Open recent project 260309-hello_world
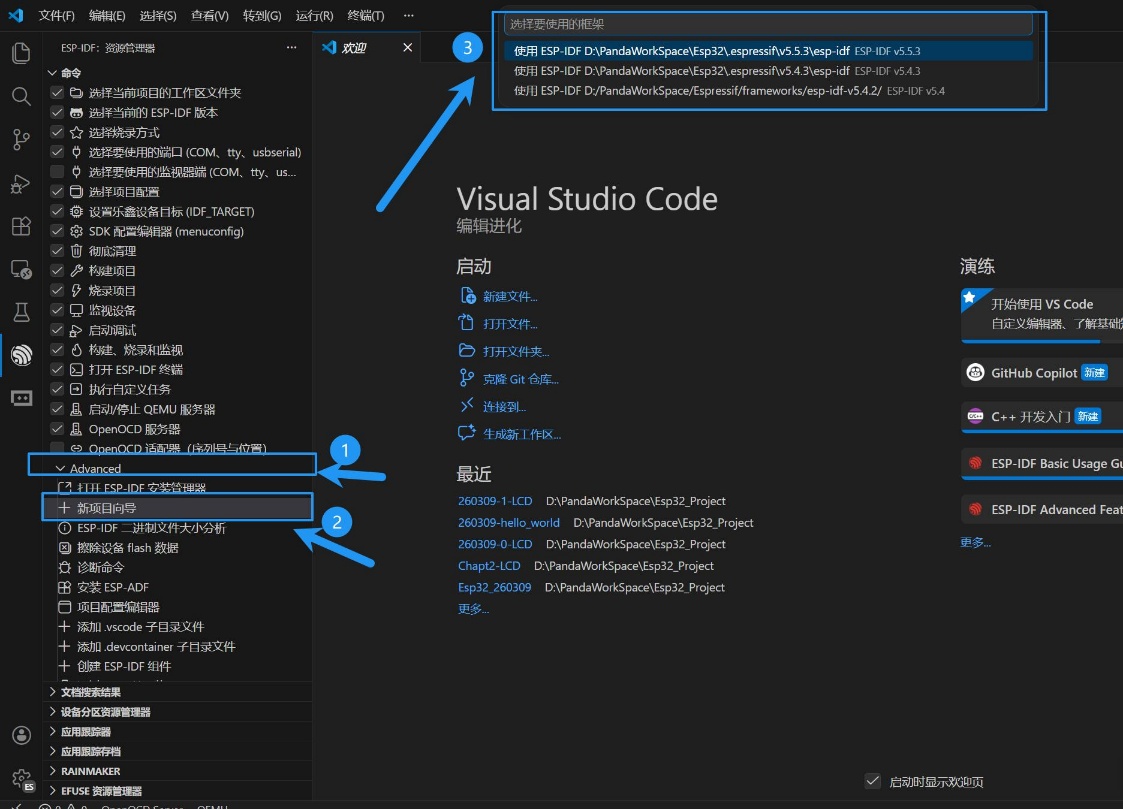 (509, 523)
